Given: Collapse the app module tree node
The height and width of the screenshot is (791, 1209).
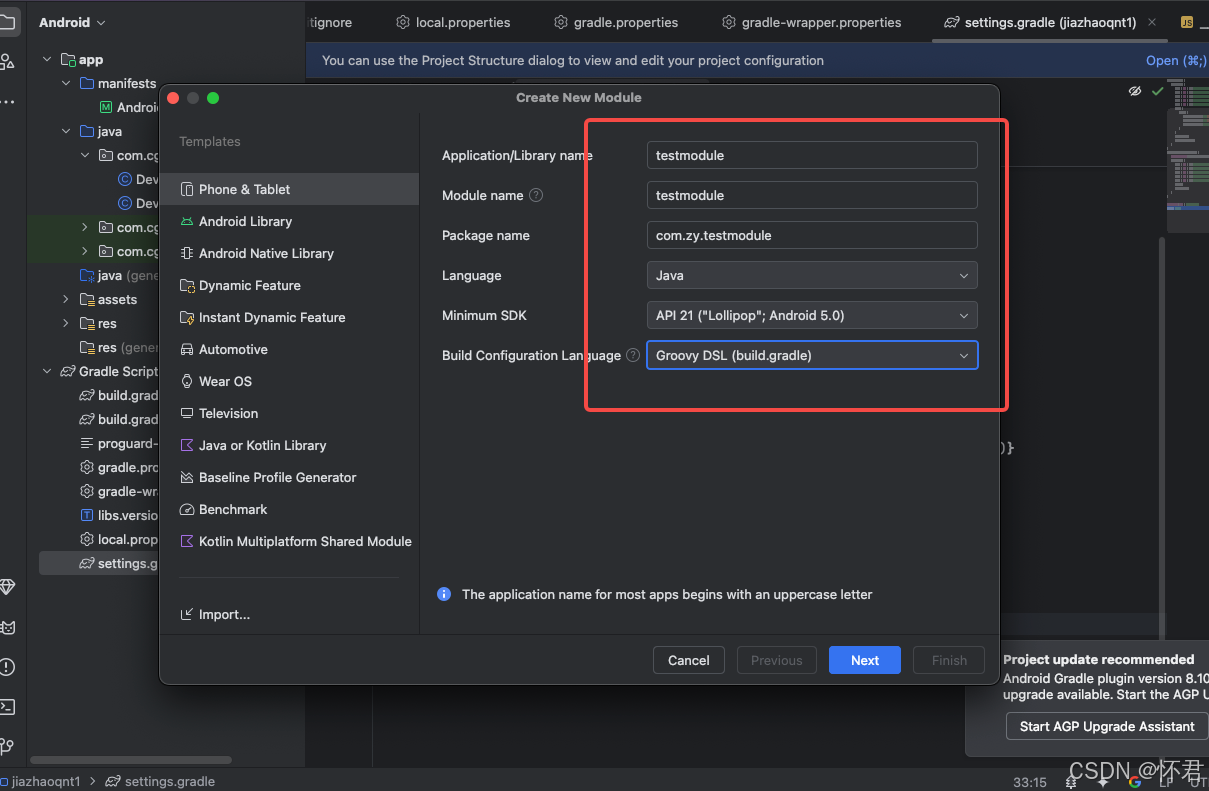Looking at the screenshot, I should [47, 60].
